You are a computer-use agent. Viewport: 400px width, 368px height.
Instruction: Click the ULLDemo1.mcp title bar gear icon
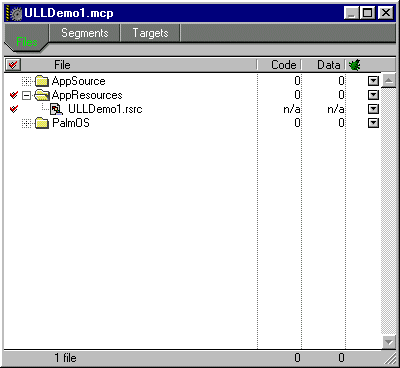pos(14,13)
